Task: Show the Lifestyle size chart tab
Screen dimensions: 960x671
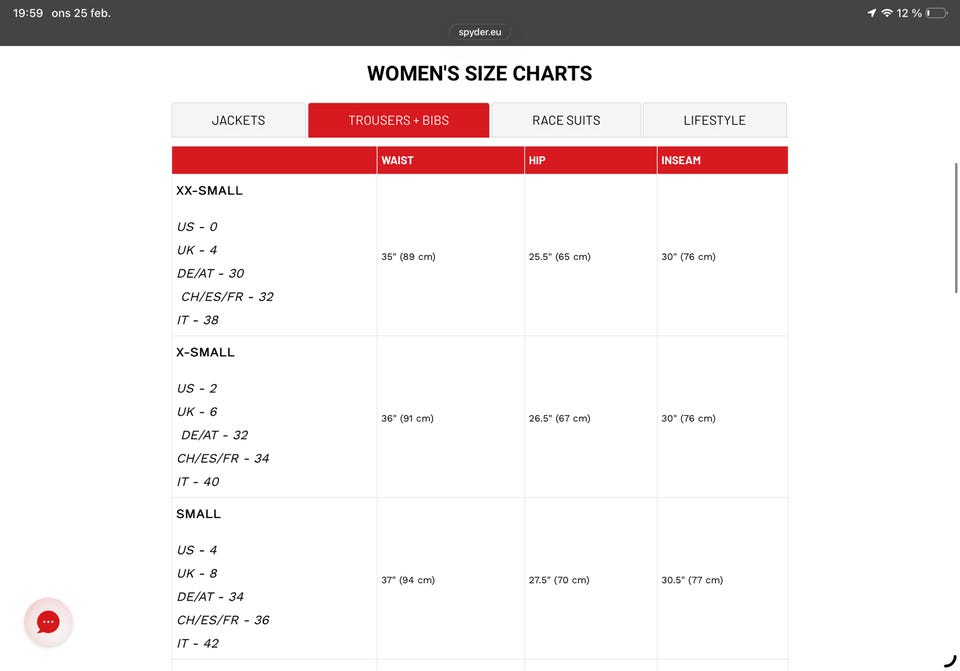Action: [x=714, y=120]
